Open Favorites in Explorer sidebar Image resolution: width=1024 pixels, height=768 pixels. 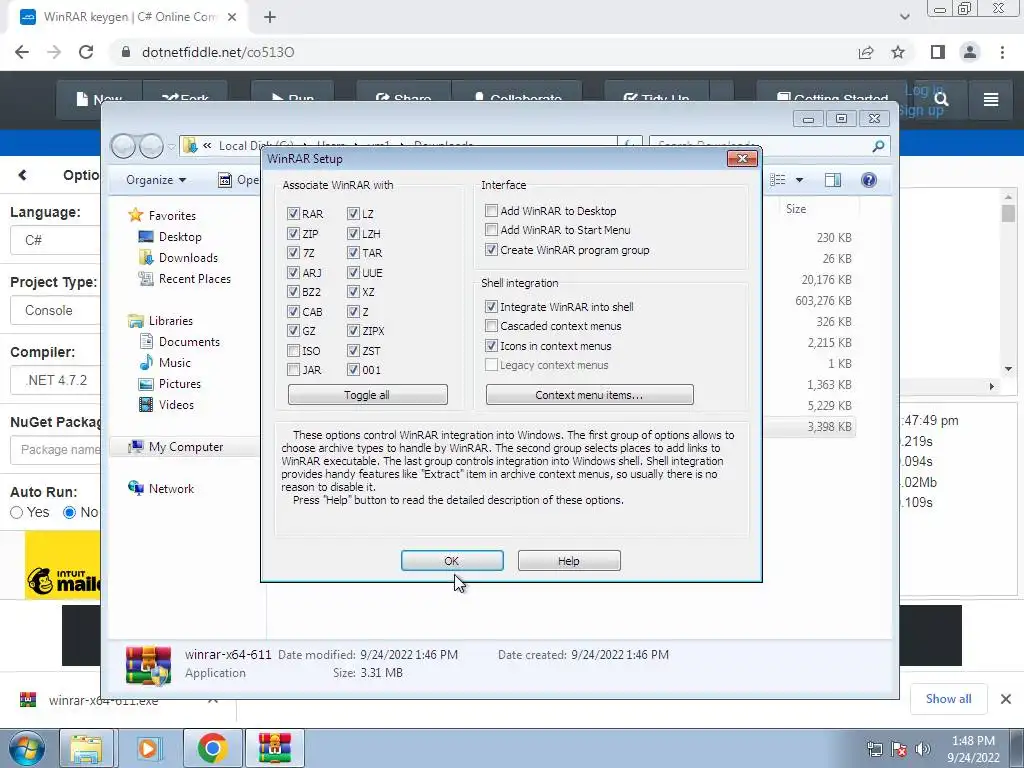pyautogui.click(x=172, y=216)
